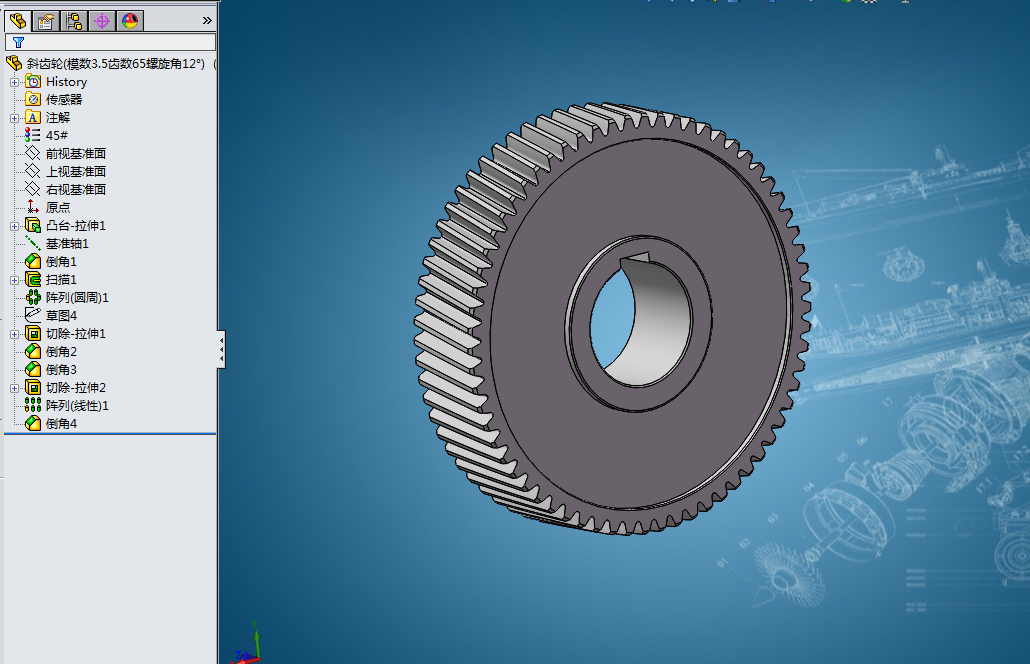This screenshot has height=664, width=1030.
Task: Expand the 扫描1 sweep feature
Action: (x=14, y=280)
